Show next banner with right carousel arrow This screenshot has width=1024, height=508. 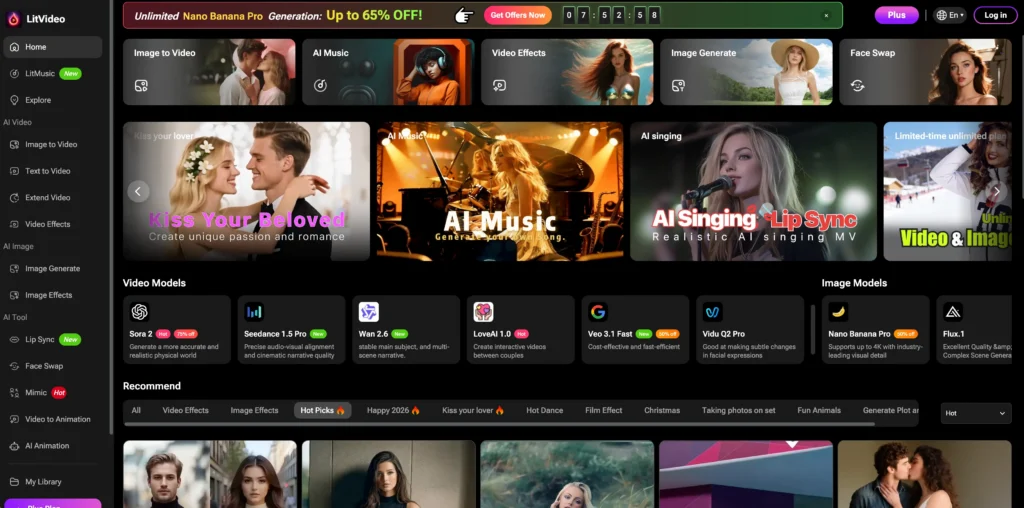(995, 191)
